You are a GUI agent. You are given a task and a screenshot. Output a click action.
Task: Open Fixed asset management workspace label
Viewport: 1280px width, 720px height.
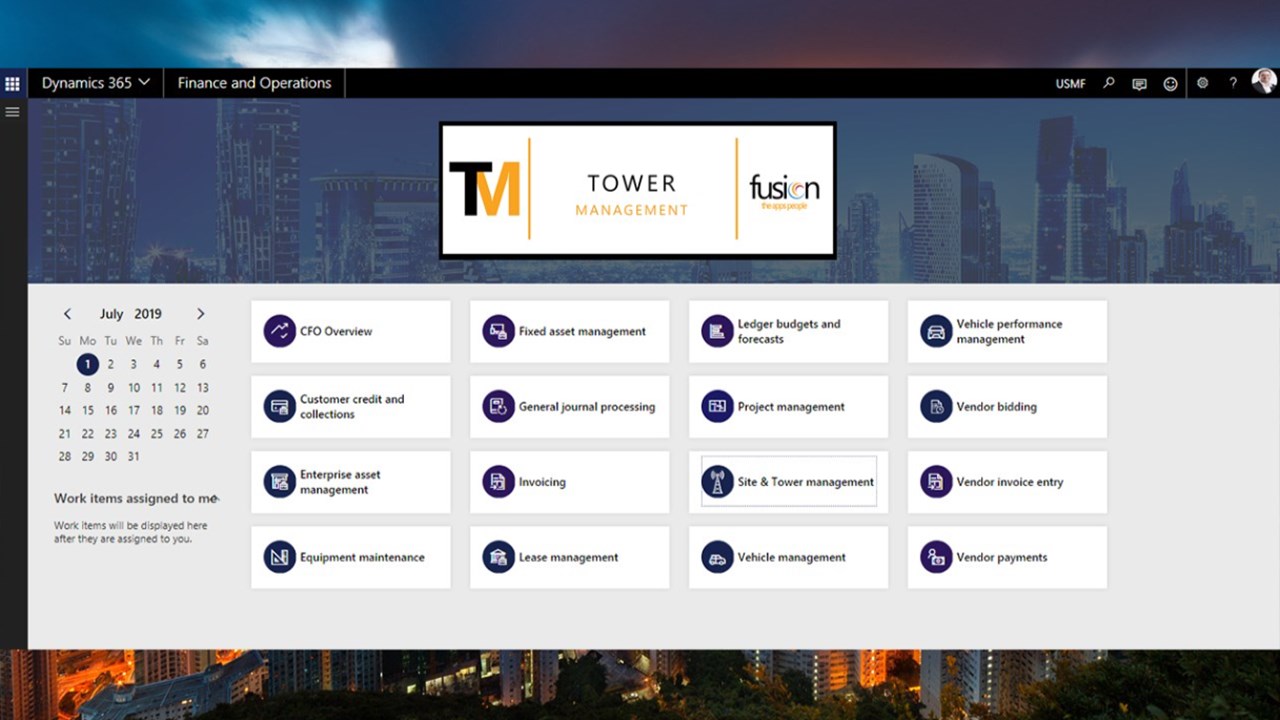pos(582,331)
